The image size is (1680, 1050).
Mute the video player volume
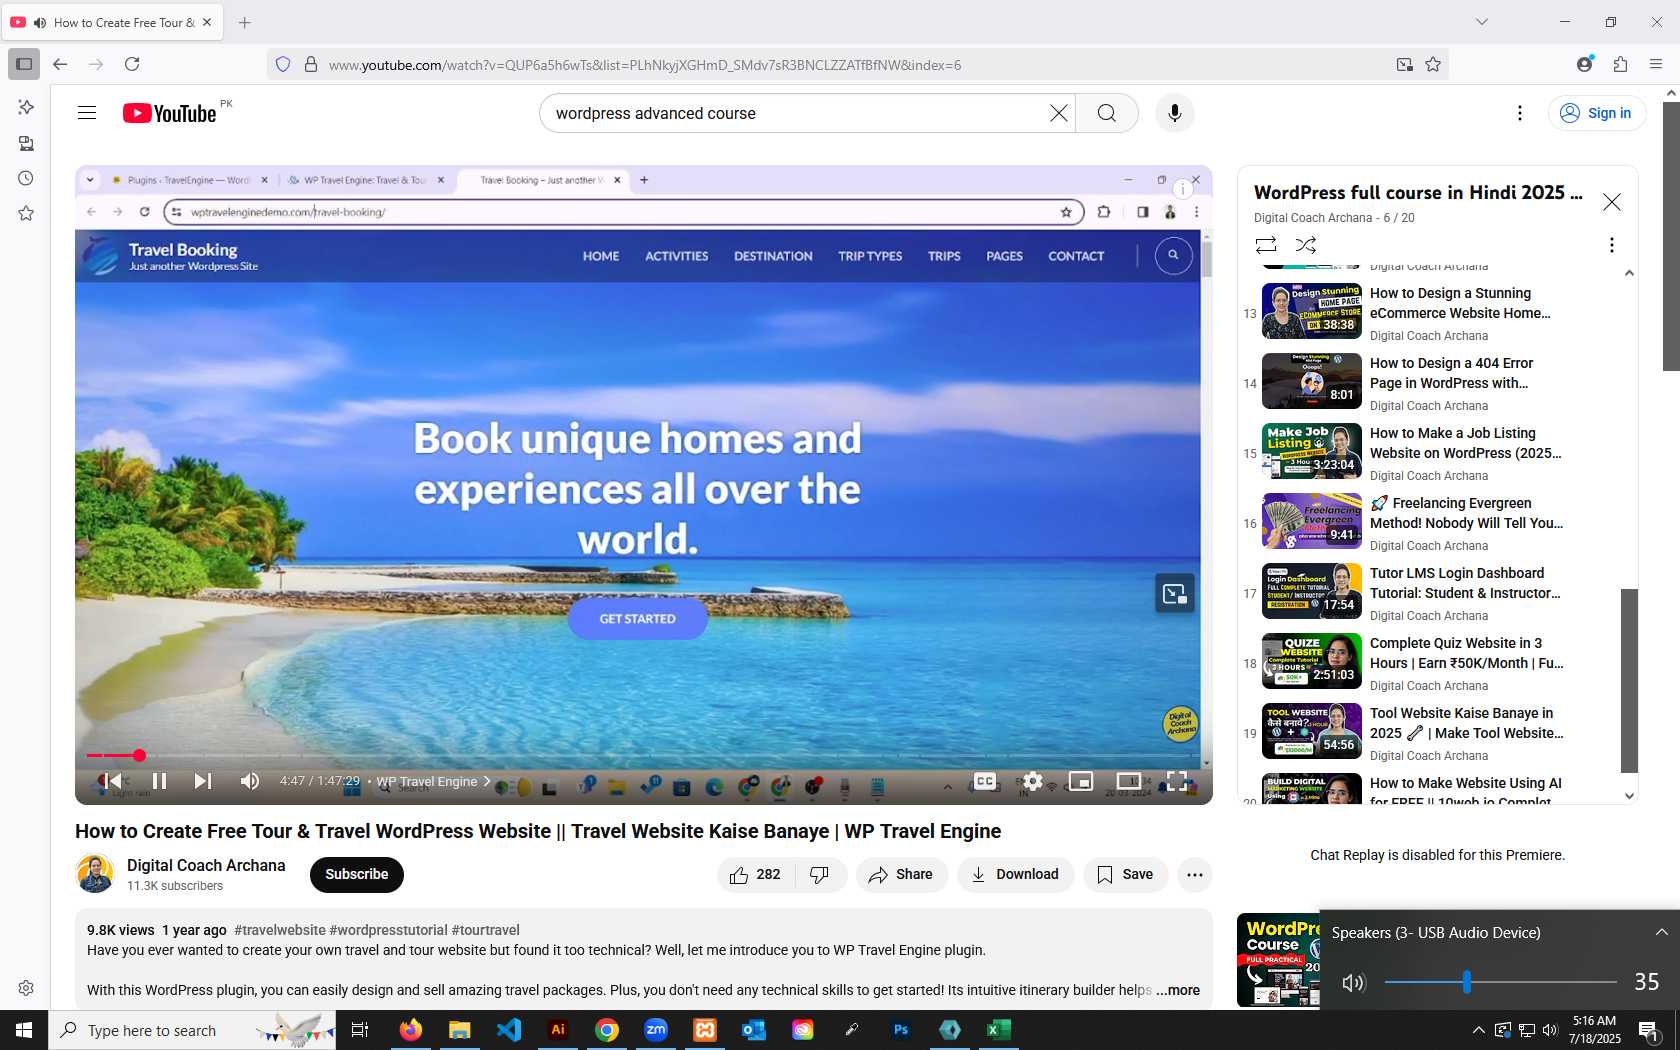(250, 781)
